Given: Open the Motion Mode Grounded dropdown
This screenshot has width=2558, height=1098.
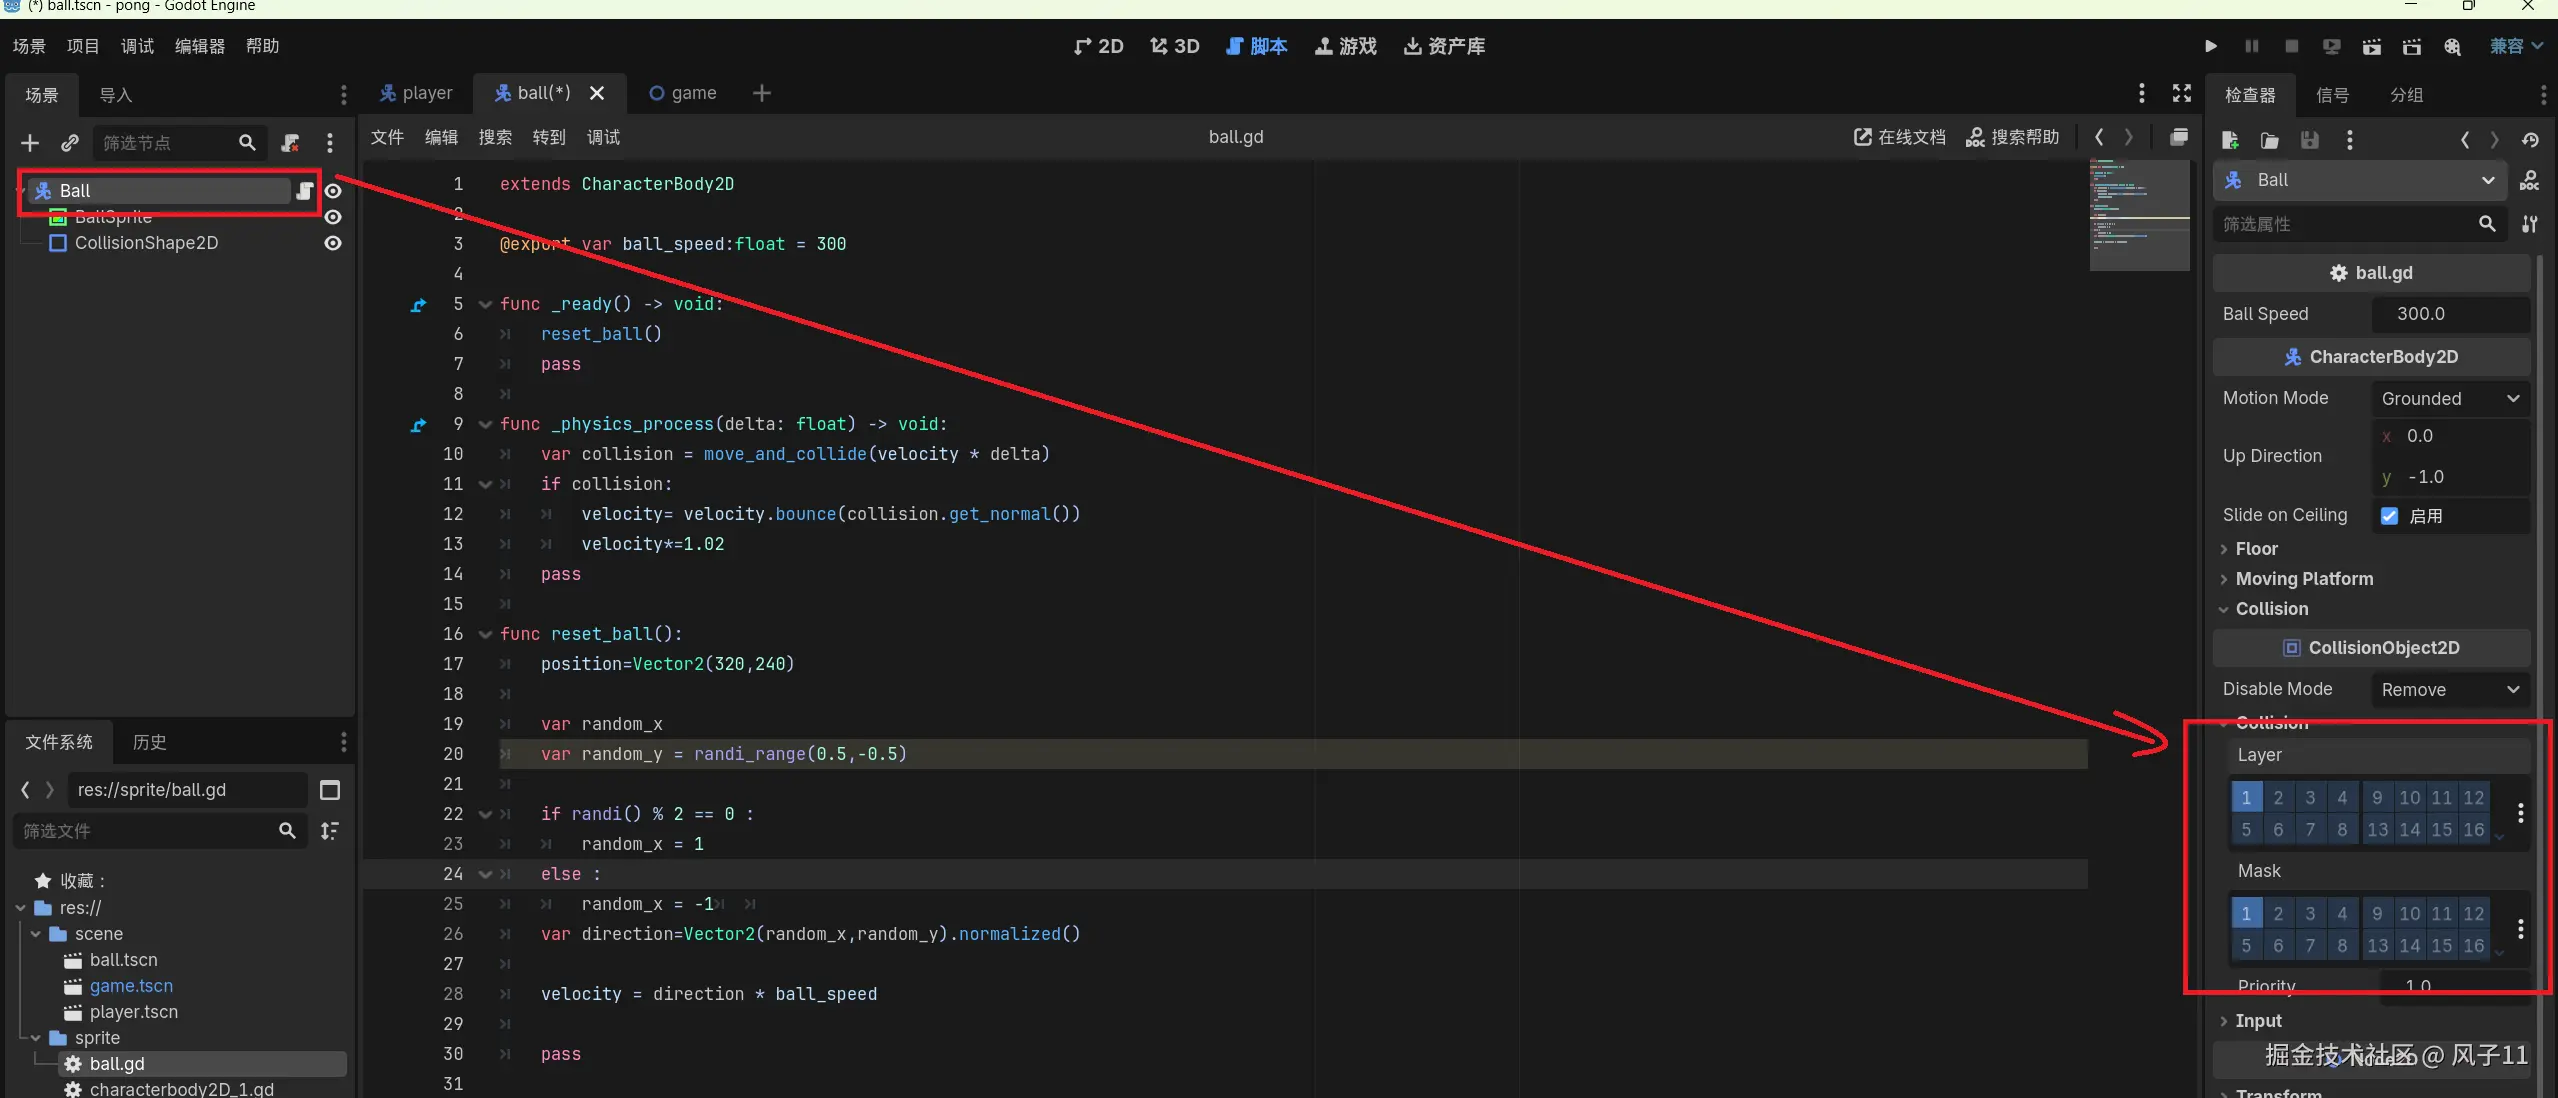Looking at the screenshot, I should point(2450,398).
